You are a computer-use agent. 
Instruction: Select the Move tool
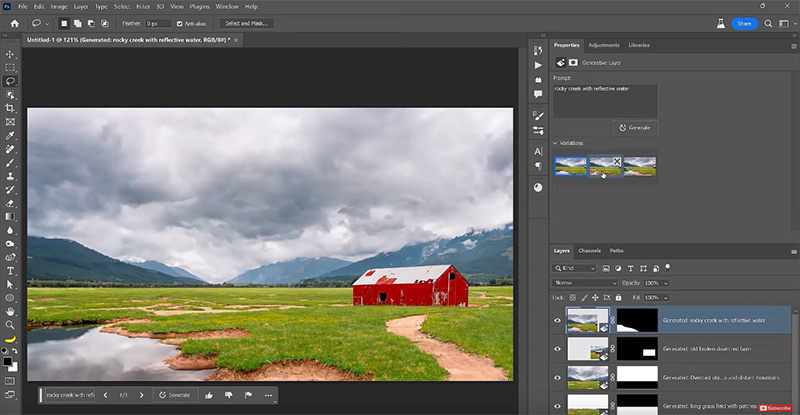(x=10, y=54)
